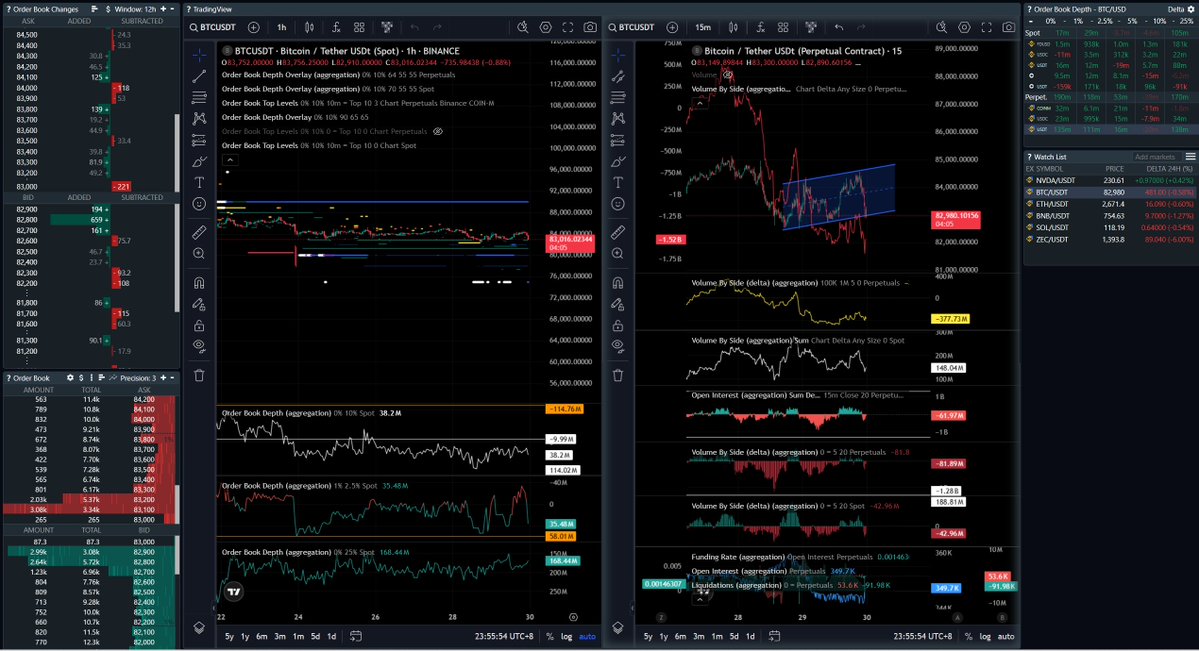Delete drawings with trash icon in left chart
The image size is (1199, 651).
pyautogui.click(x=199, y=376)
